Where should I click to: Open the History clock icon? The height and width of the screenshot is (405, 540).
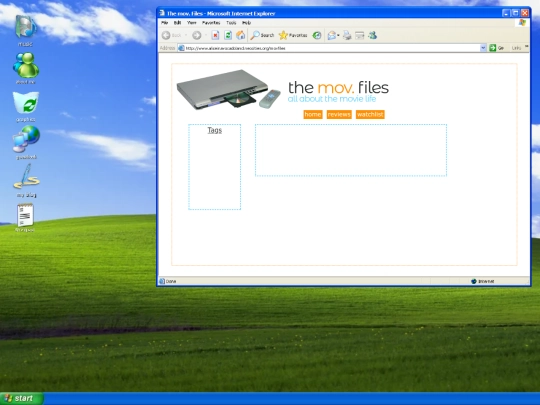click(x=317, y=35)
